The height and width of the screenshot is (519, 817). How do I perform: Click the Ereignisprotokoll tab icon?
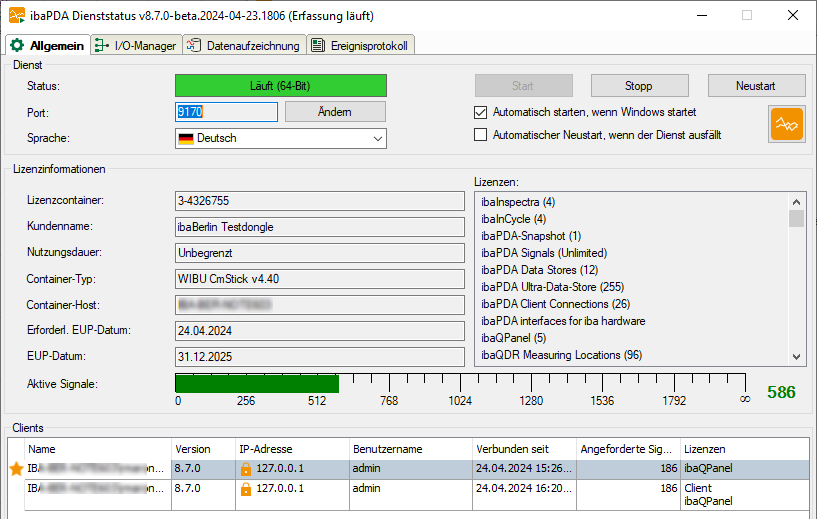pos(318,45)
